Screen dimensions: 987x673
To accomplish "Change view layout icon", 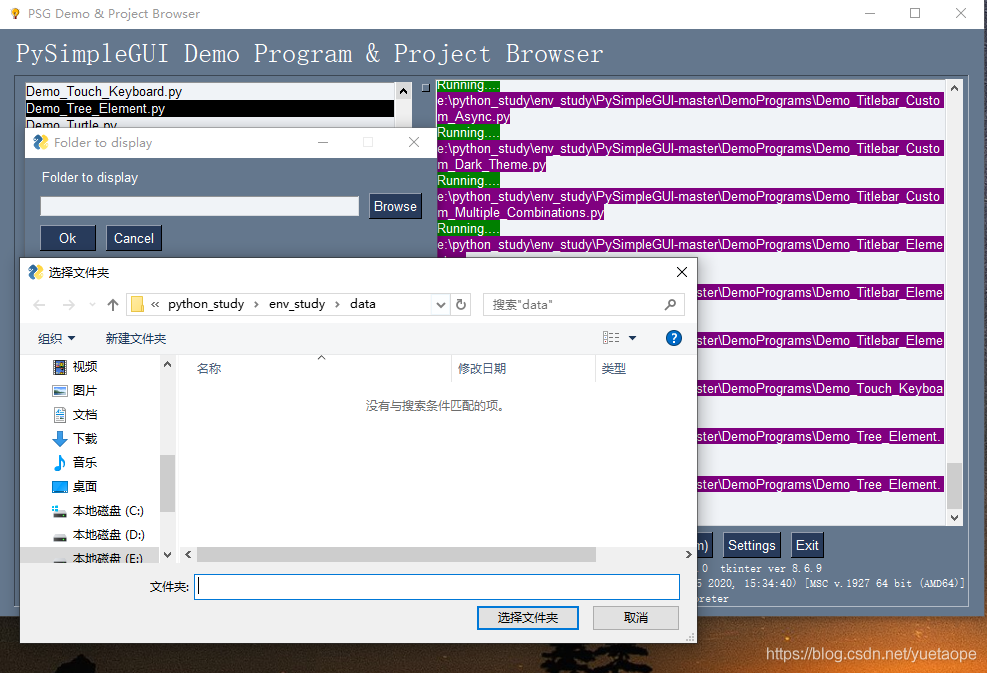I will (611, 338).
